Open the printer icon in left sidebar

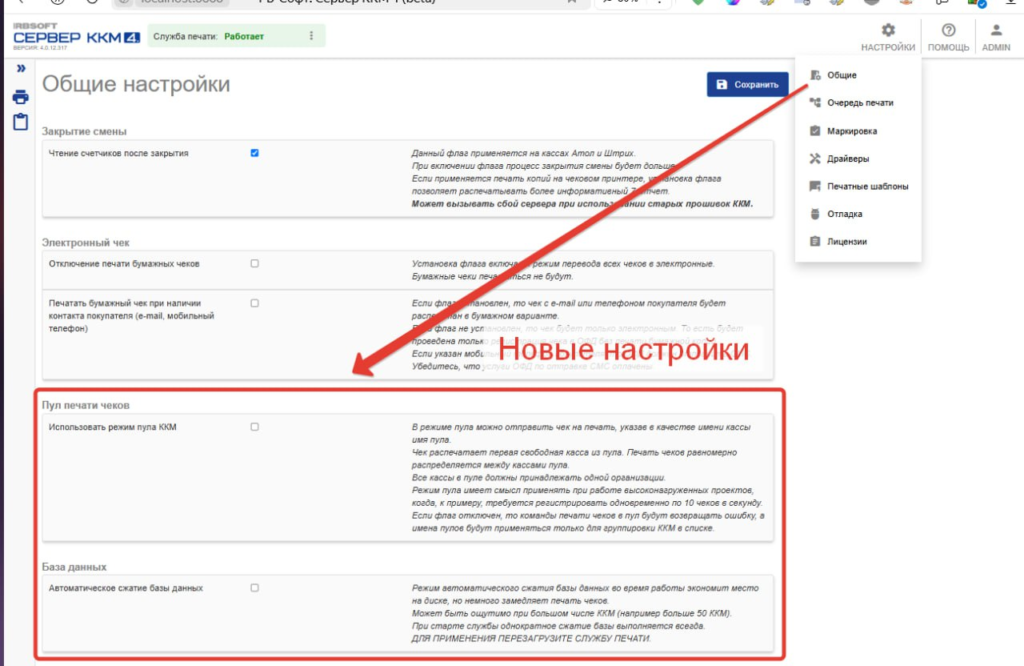[20, 97]
